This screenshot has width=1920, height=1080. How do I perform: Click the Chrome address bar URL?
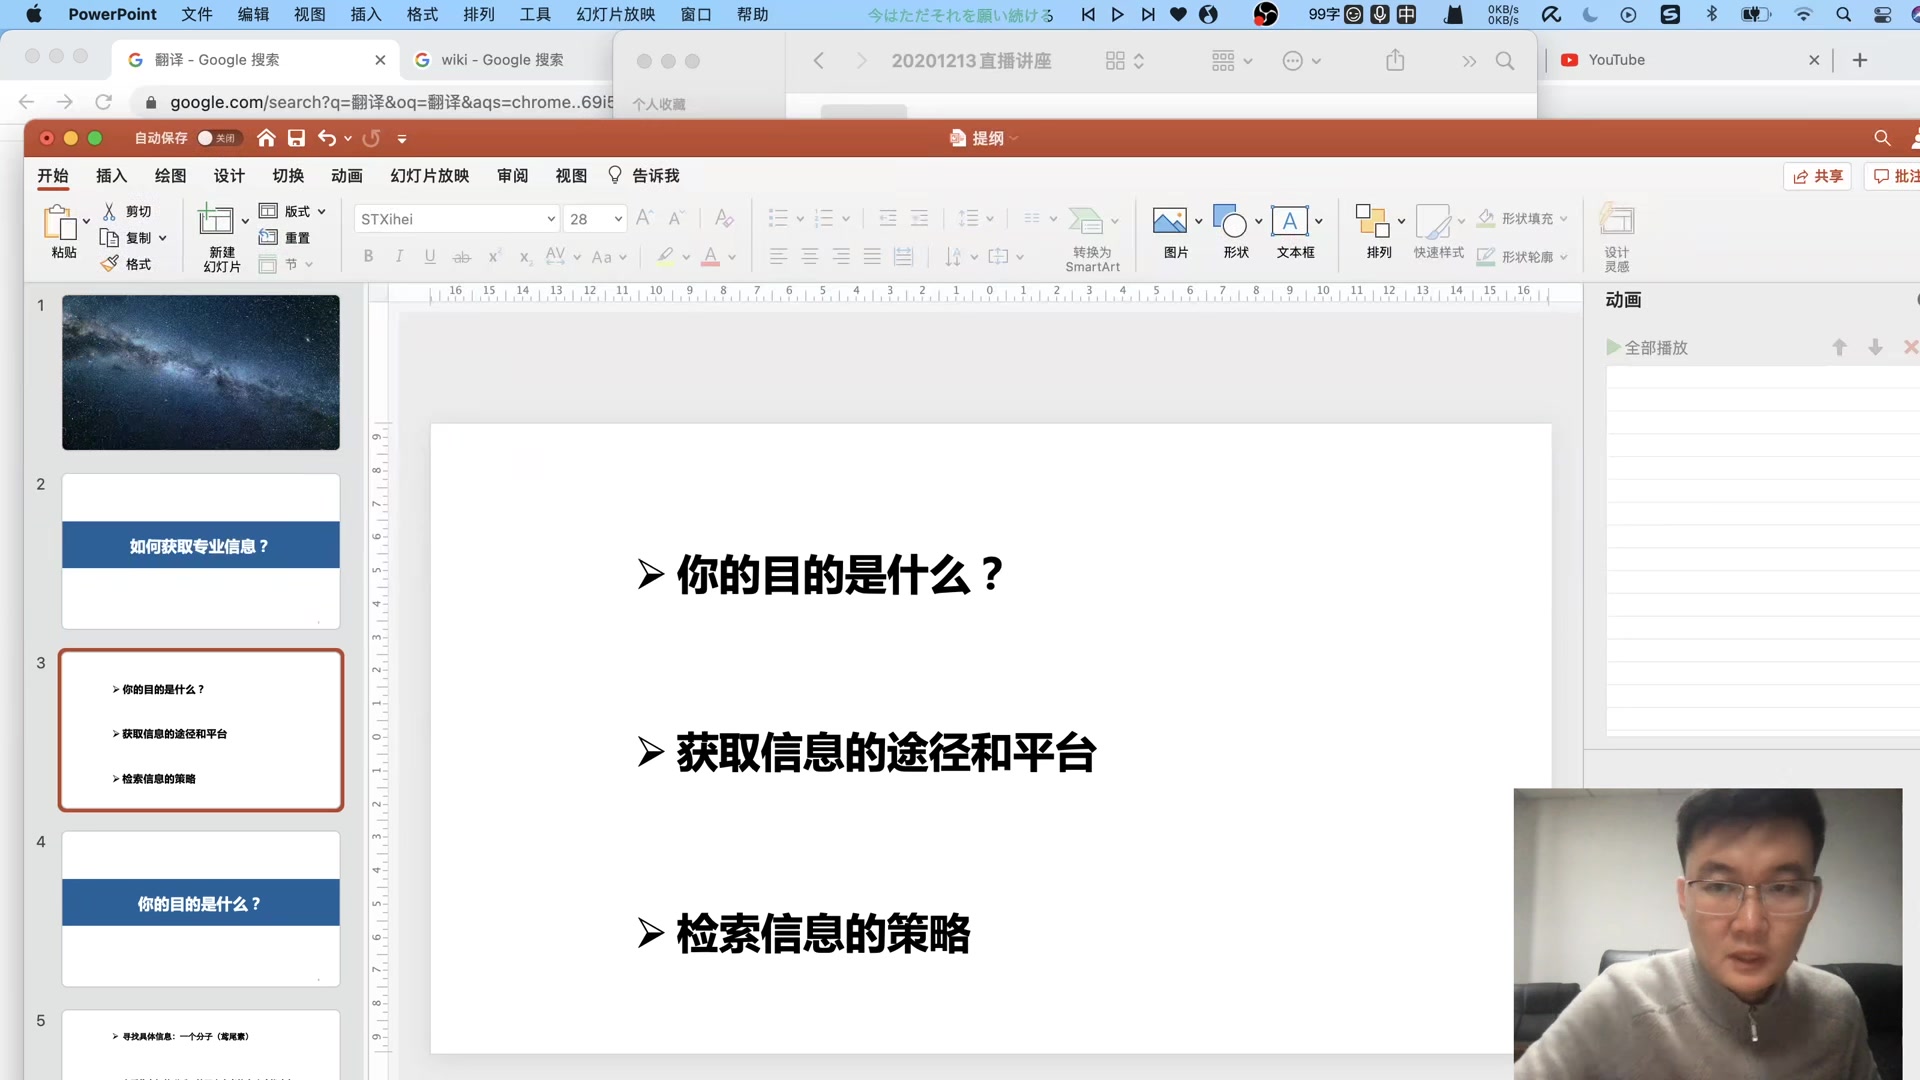click(x=391, y=102)
